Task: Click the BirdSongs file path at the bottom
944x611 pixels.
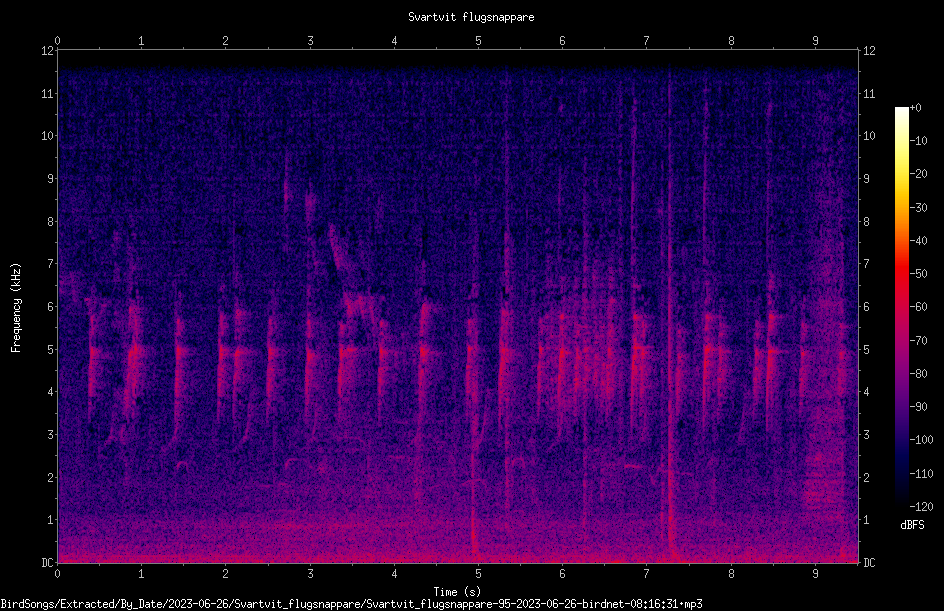Action: 352,604
